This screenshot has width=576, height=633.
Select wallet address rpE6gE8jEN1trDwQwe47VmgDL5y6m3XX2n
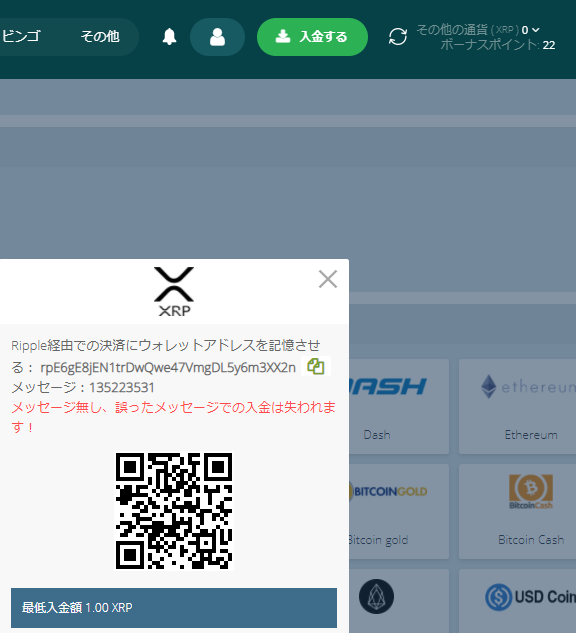pos(168,367)
